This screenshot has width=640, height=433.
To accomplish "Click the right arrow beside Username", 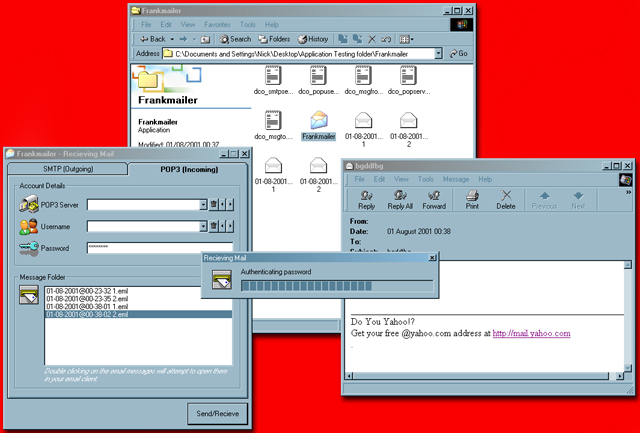I will coord(230,226).
